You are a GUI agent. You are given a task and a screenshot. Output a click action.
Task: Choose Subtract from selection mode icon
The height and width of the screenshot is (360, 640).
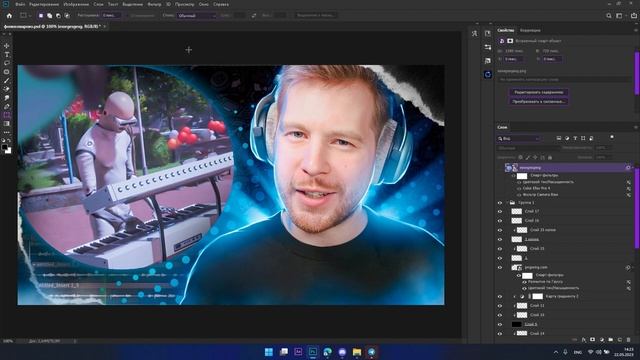click(58, 16)
